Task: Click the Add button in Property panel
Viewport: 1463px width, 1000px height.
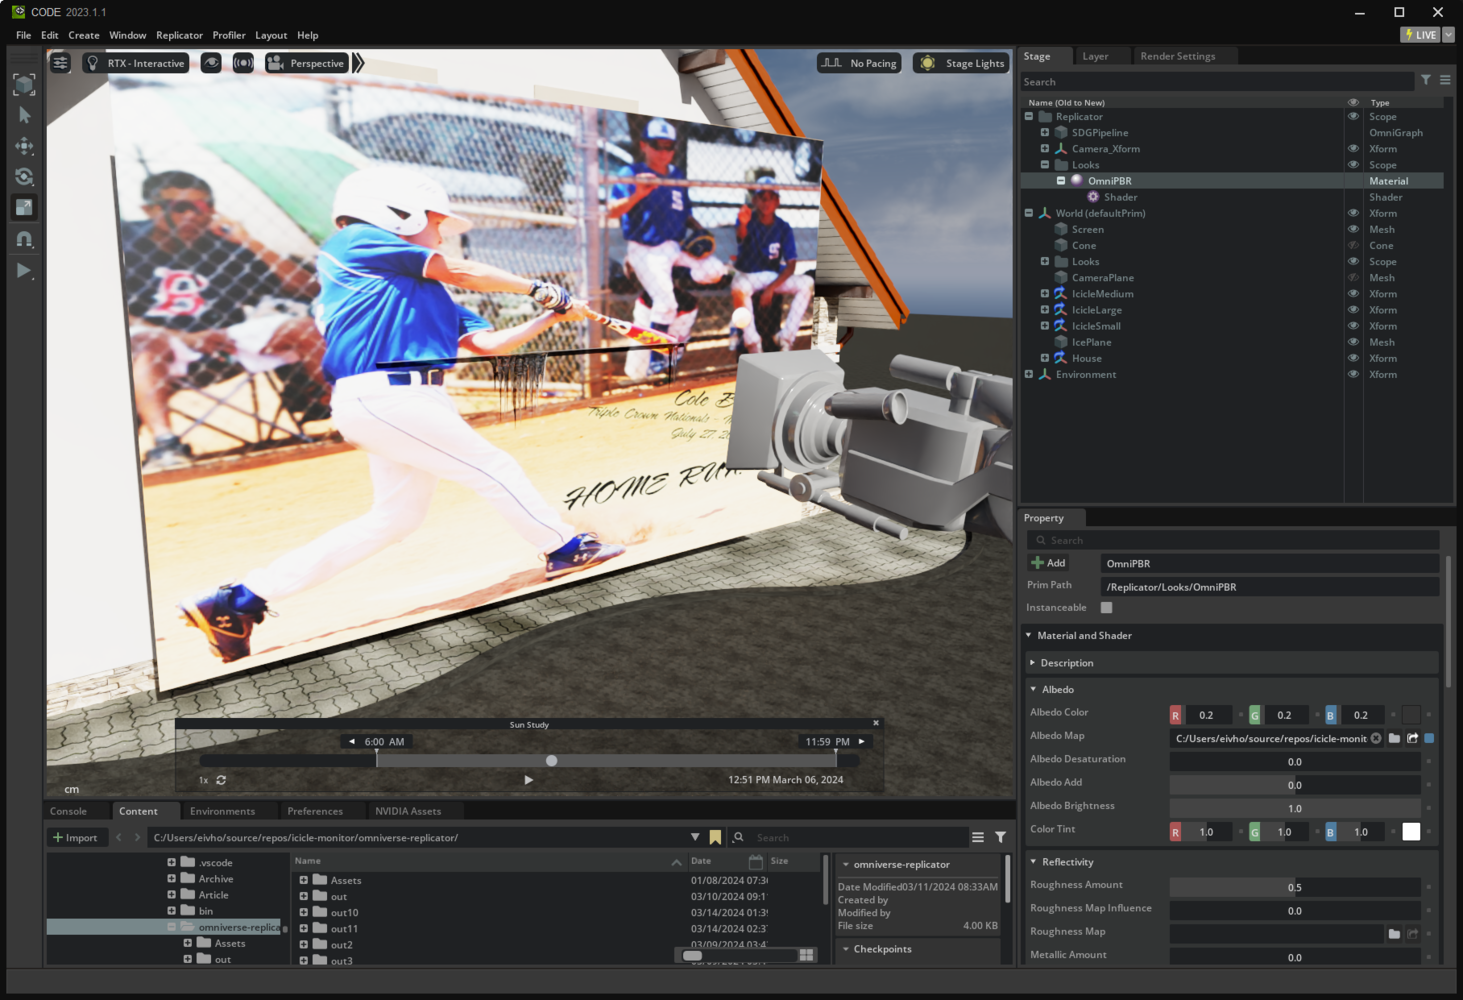Action: tap(1048, 563)
